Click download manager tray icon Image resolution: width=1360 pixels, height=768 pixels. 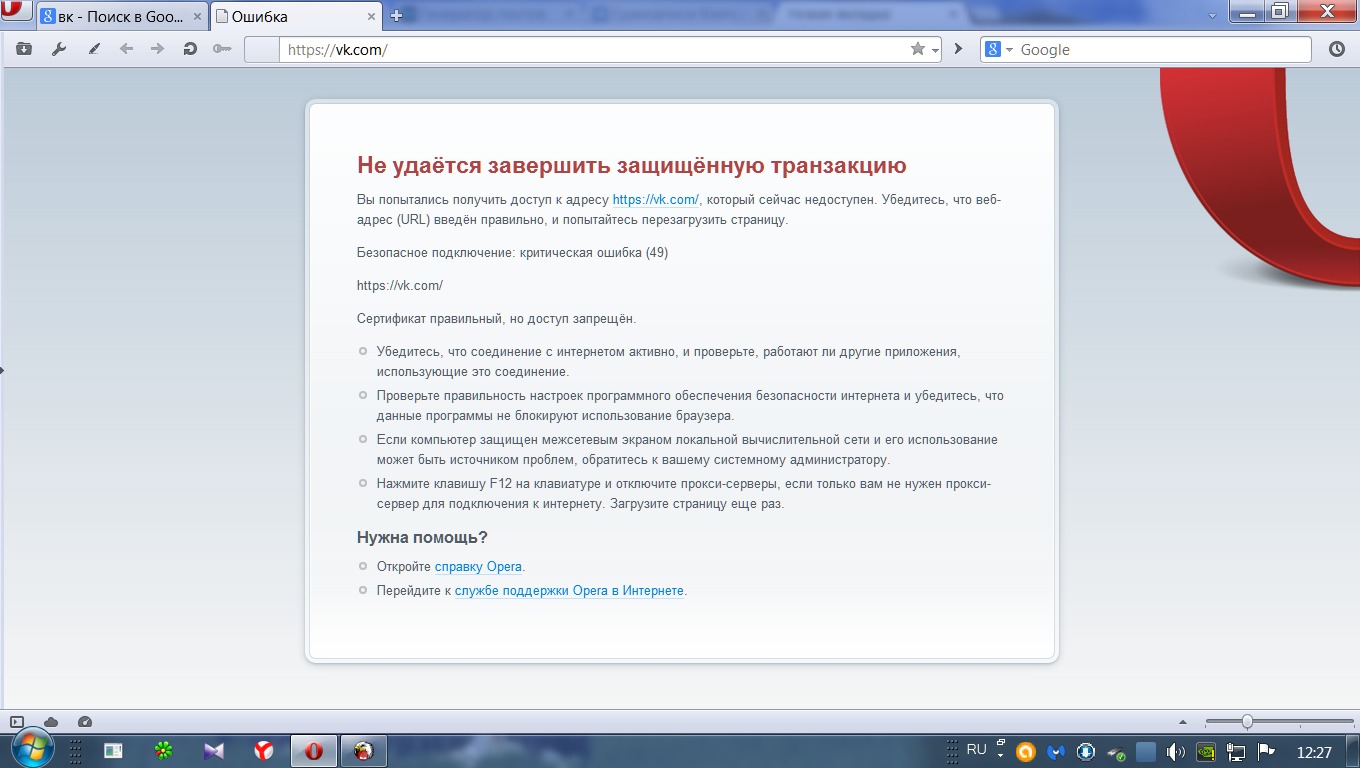coord(1086,751)
